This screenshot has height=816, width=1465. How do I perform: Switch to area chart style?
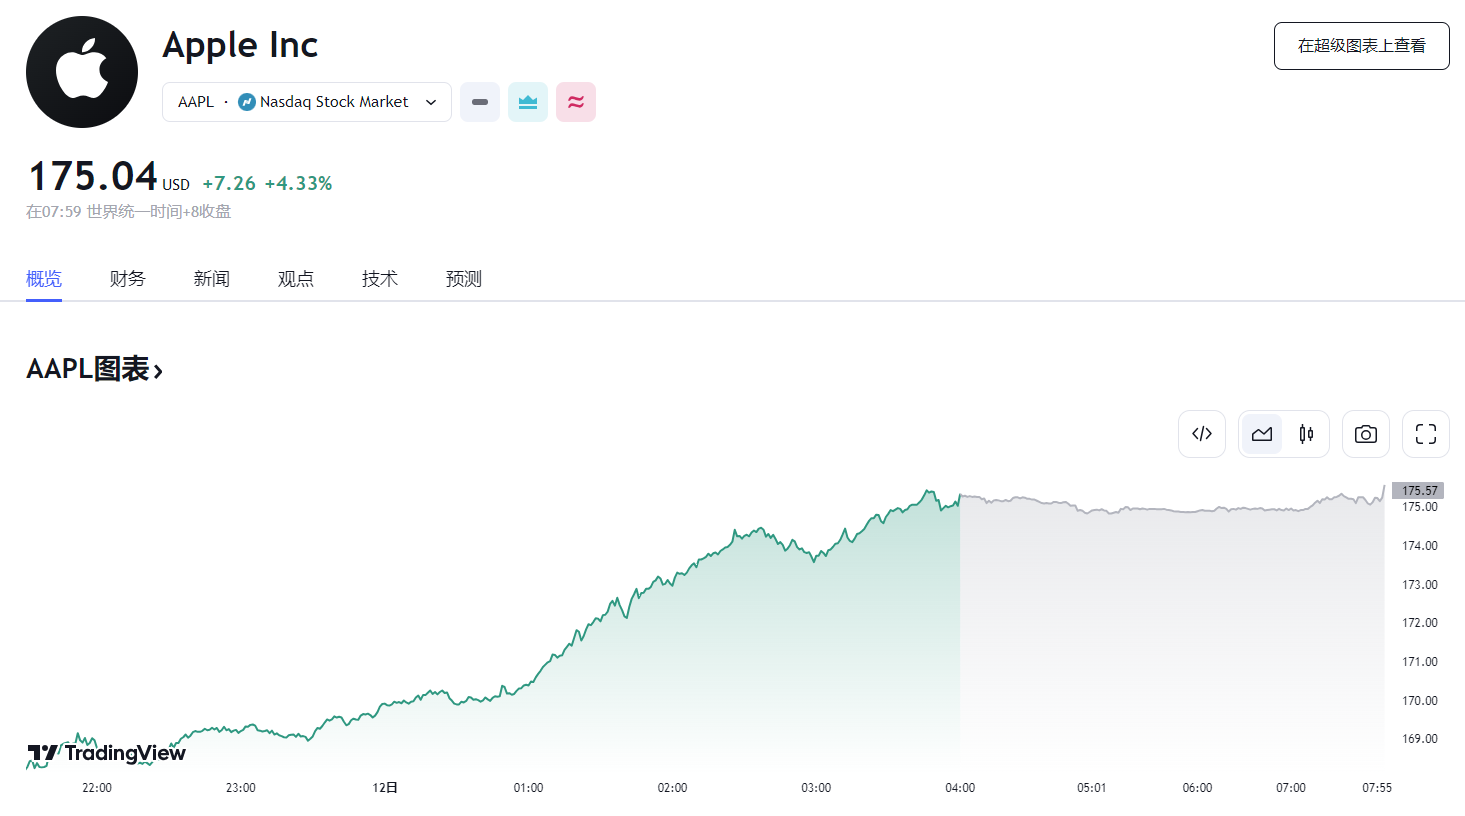click(1262, 434)
